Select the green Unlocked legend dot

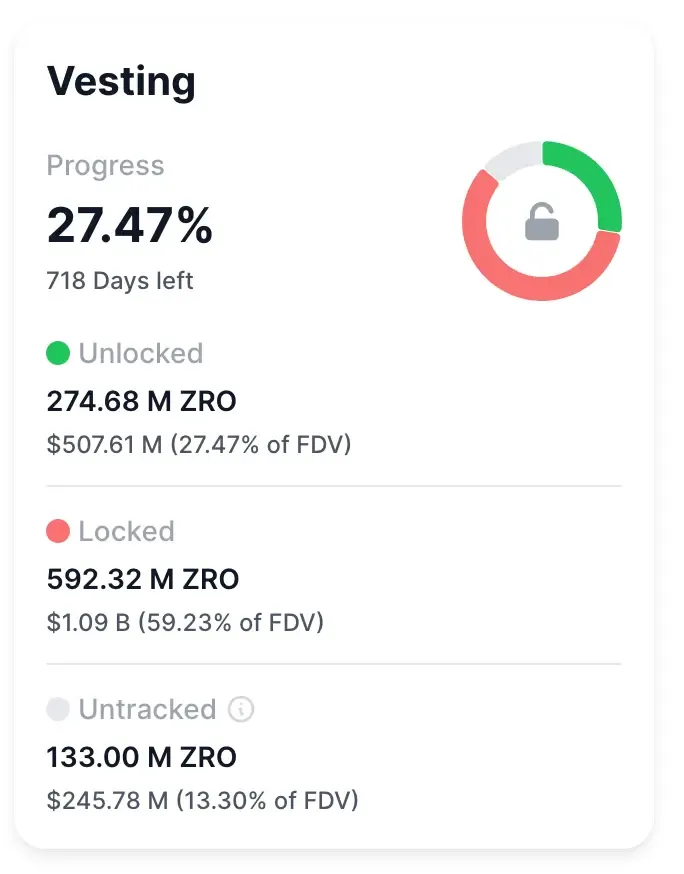tap(57, 353)
